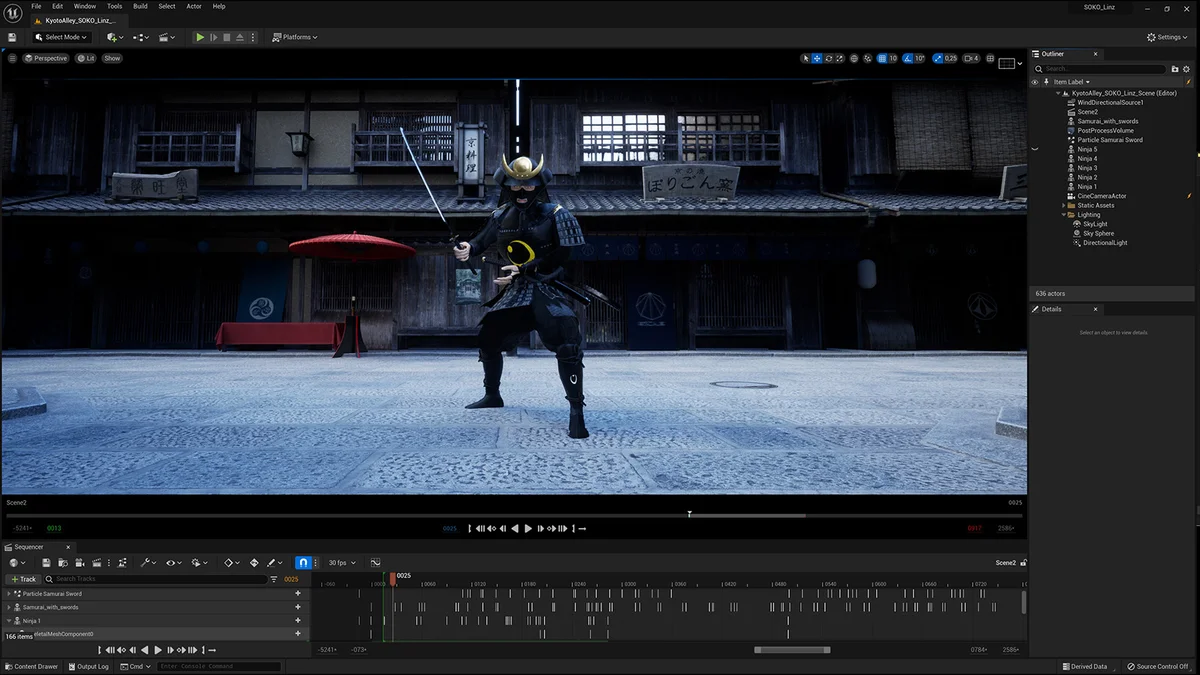Add keyframe on Samurai_with_swords track plus icon
1200x675 pixels.
[297, 607]
